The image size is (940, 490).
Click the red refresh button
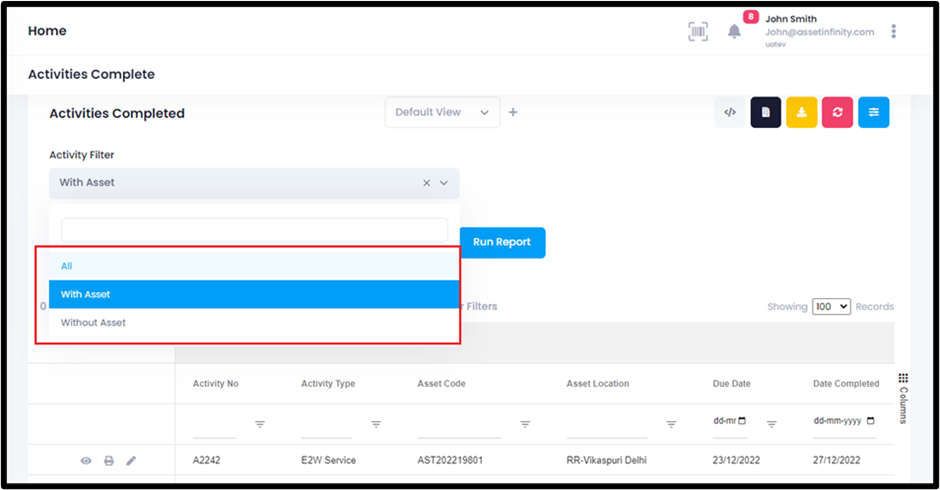tap(837, 112)
